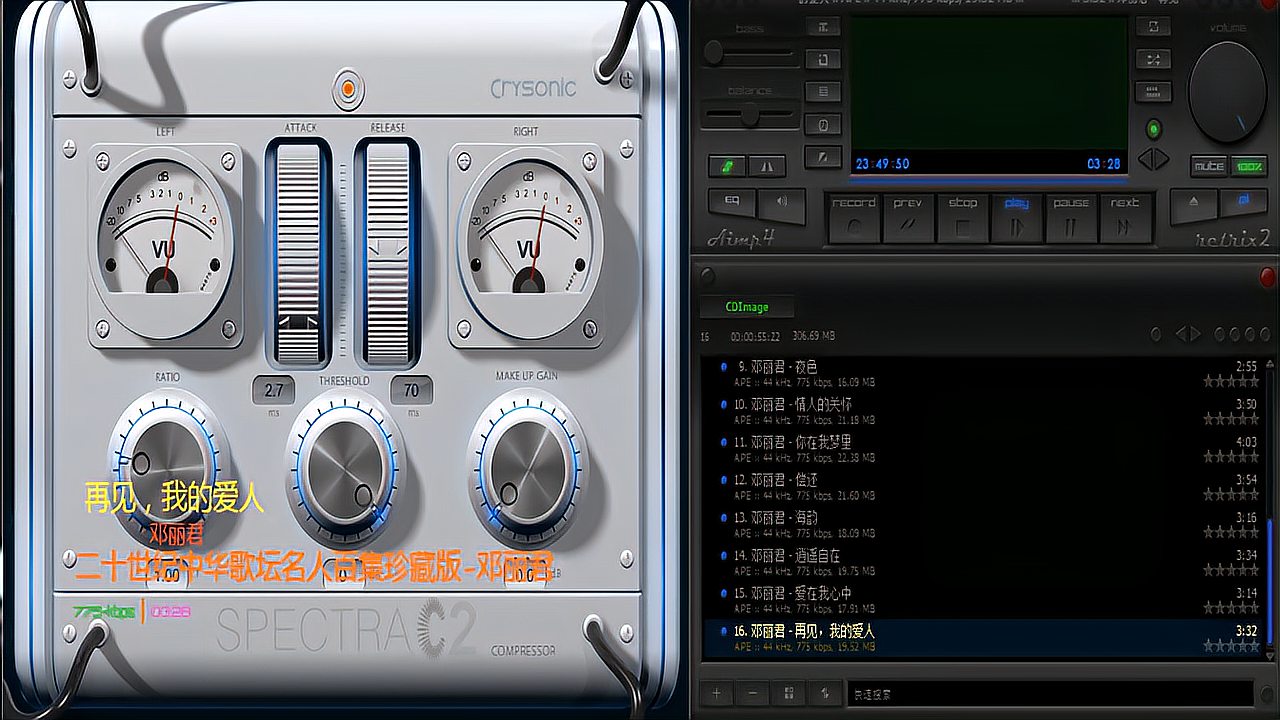Click the large volume knob
1280x720 pixels.
point(1226,92)
